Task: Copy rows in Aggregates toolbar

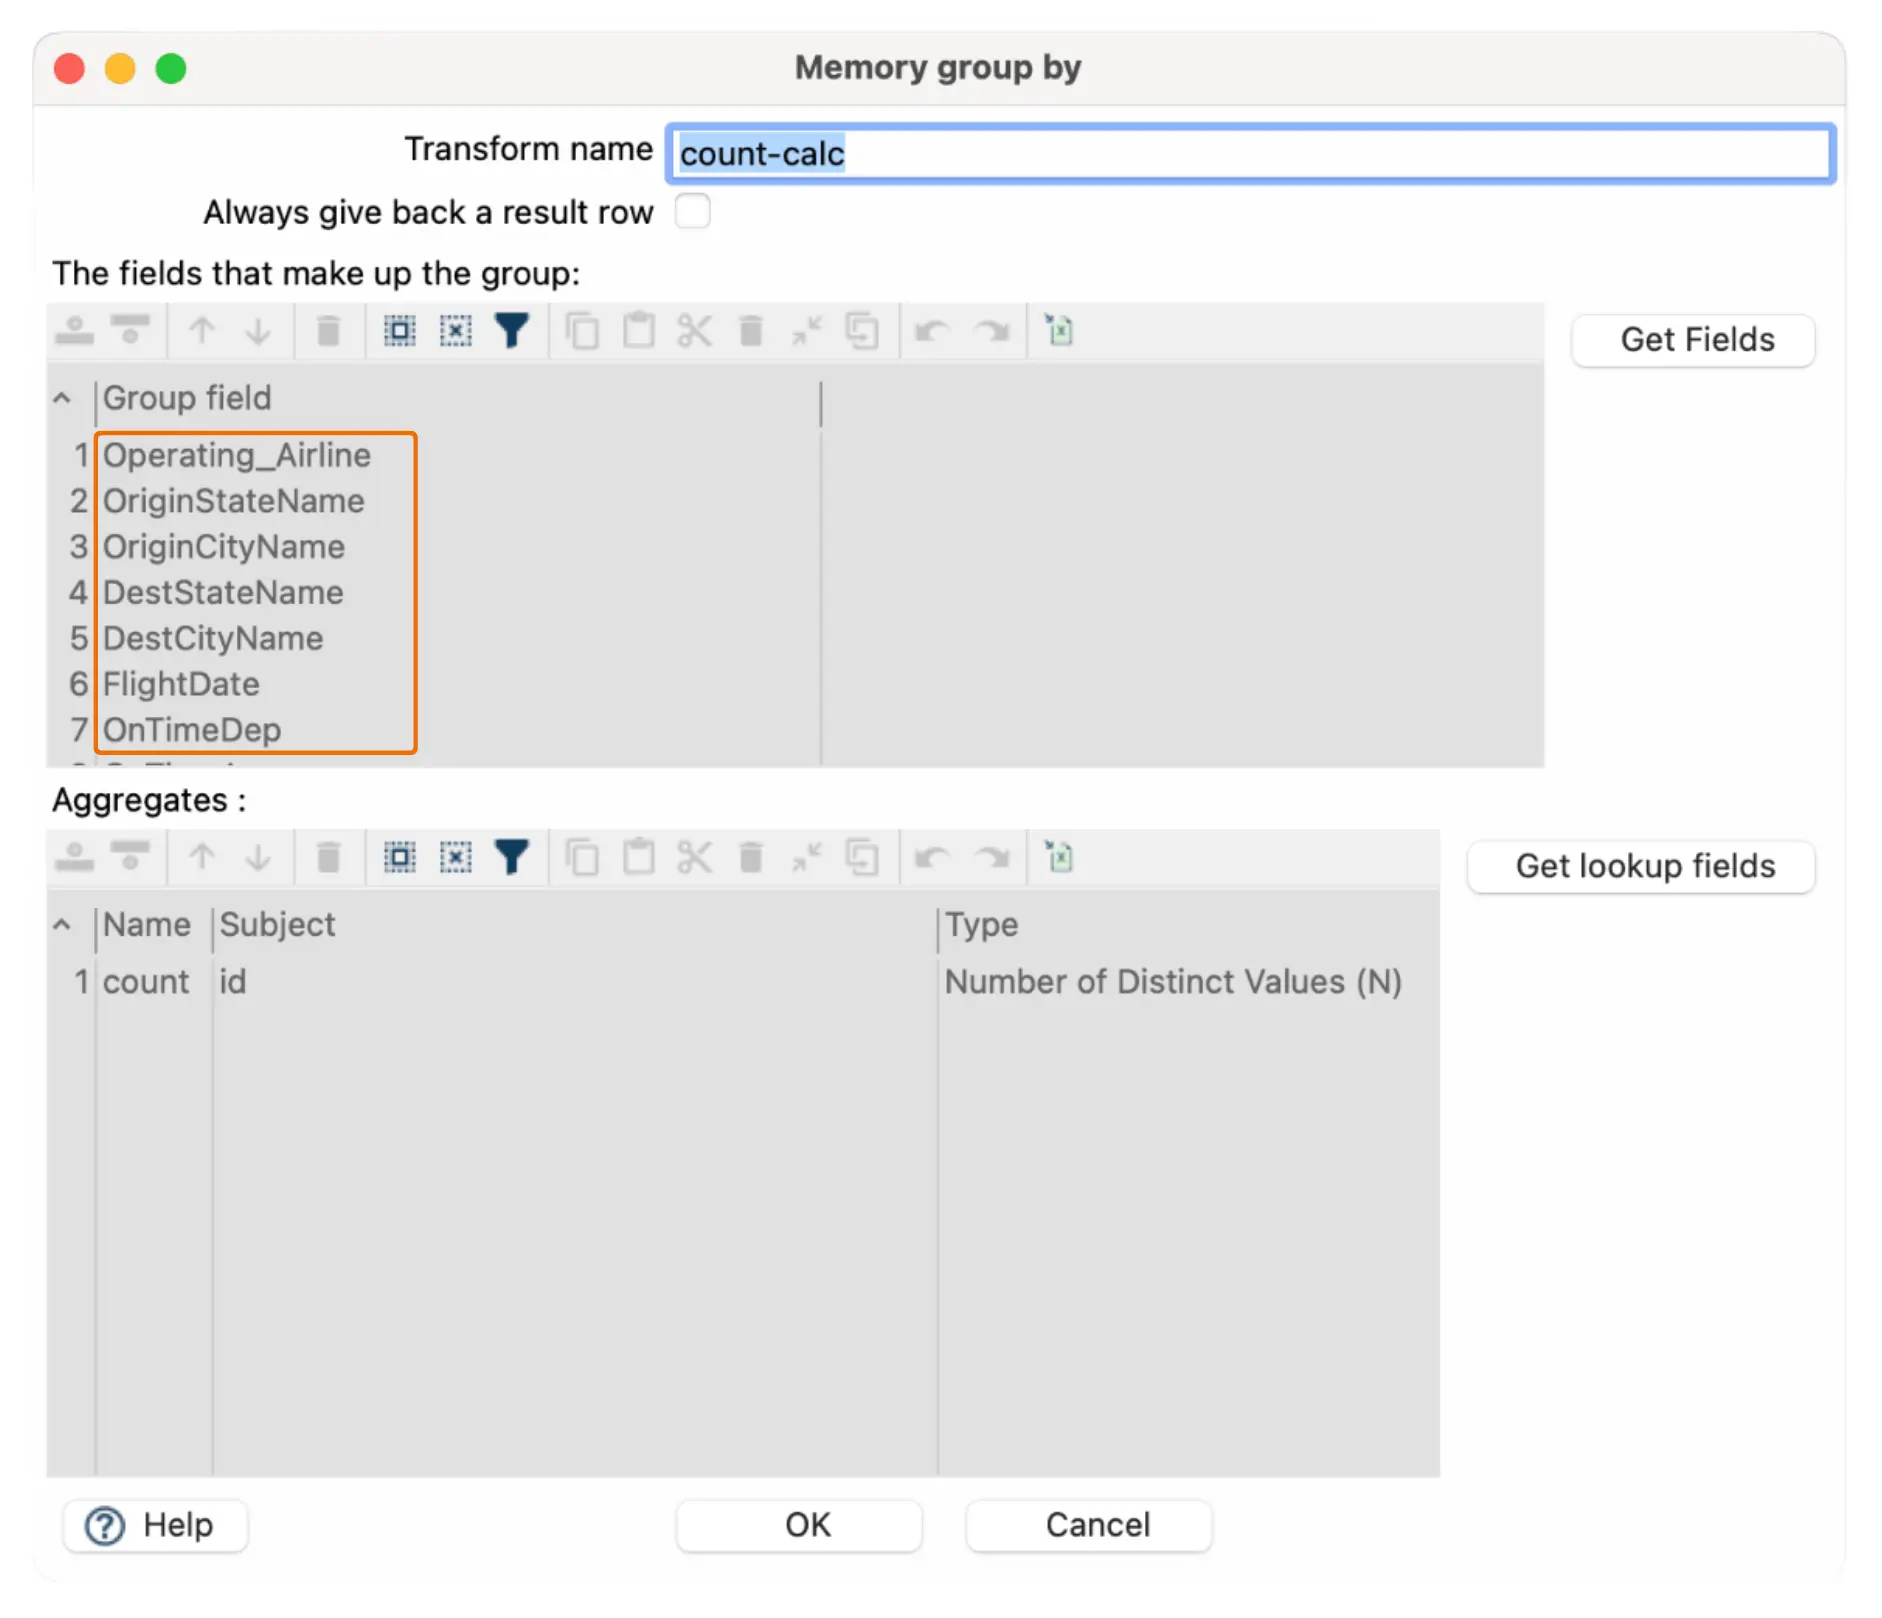Action: [x=582, y=857]
